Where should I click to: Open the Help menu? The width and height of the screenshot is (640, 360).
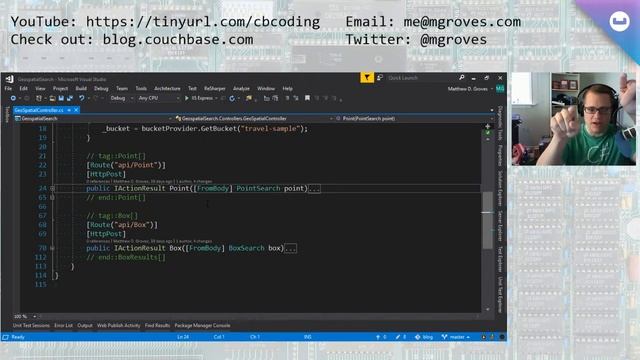tap(287, 89)
